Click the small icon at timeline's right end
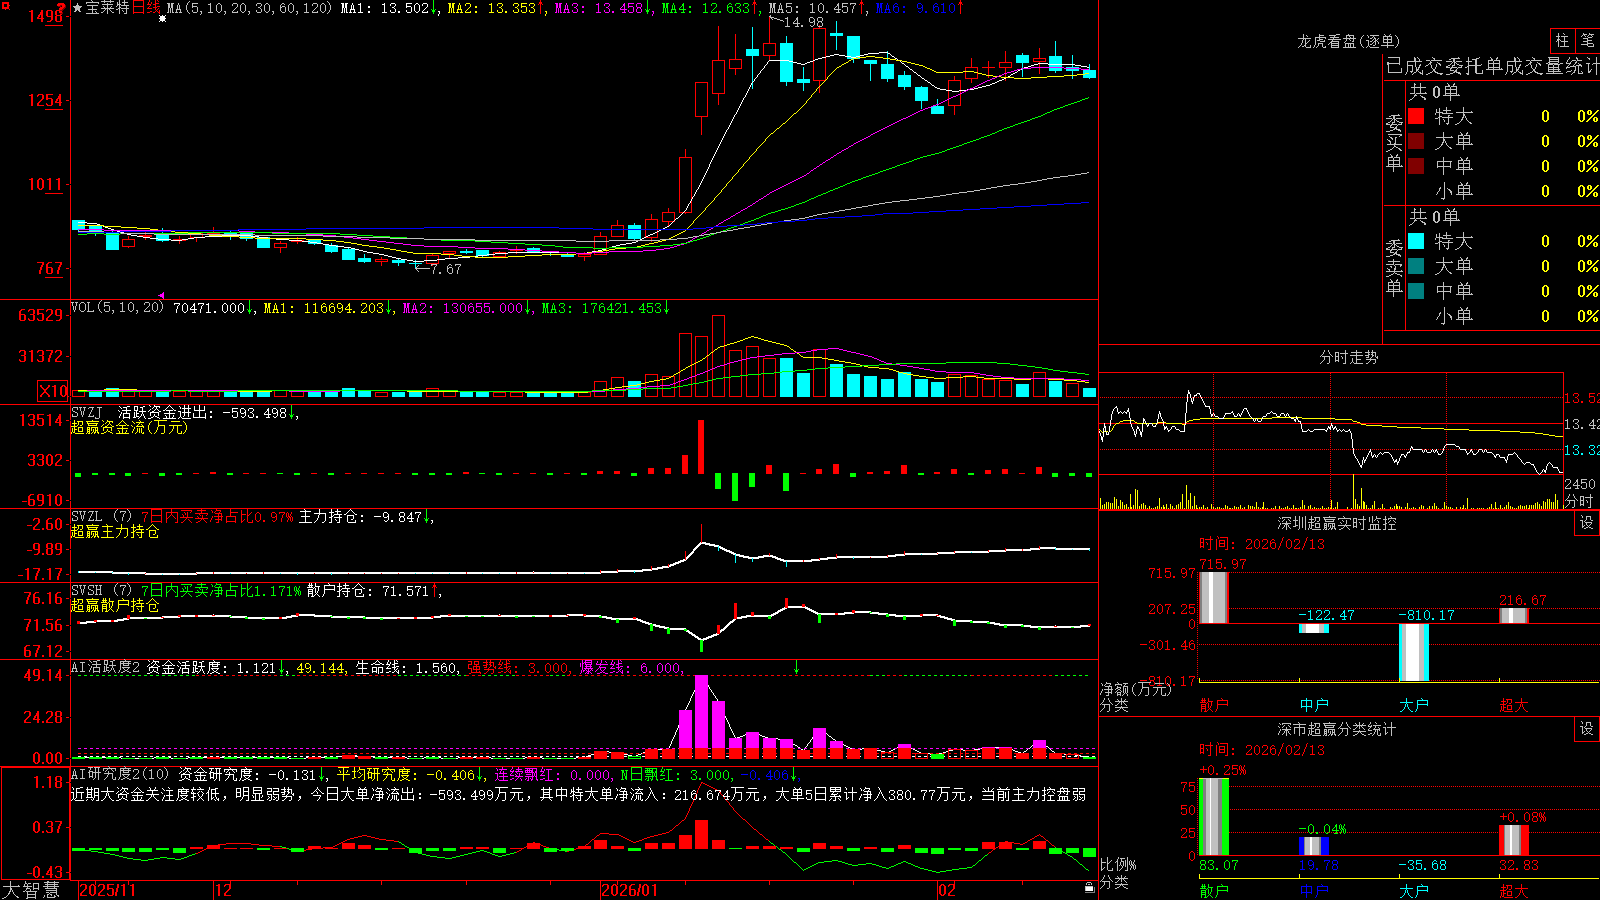Screen dimensions: 1600x900 (x=1089, y=887)
